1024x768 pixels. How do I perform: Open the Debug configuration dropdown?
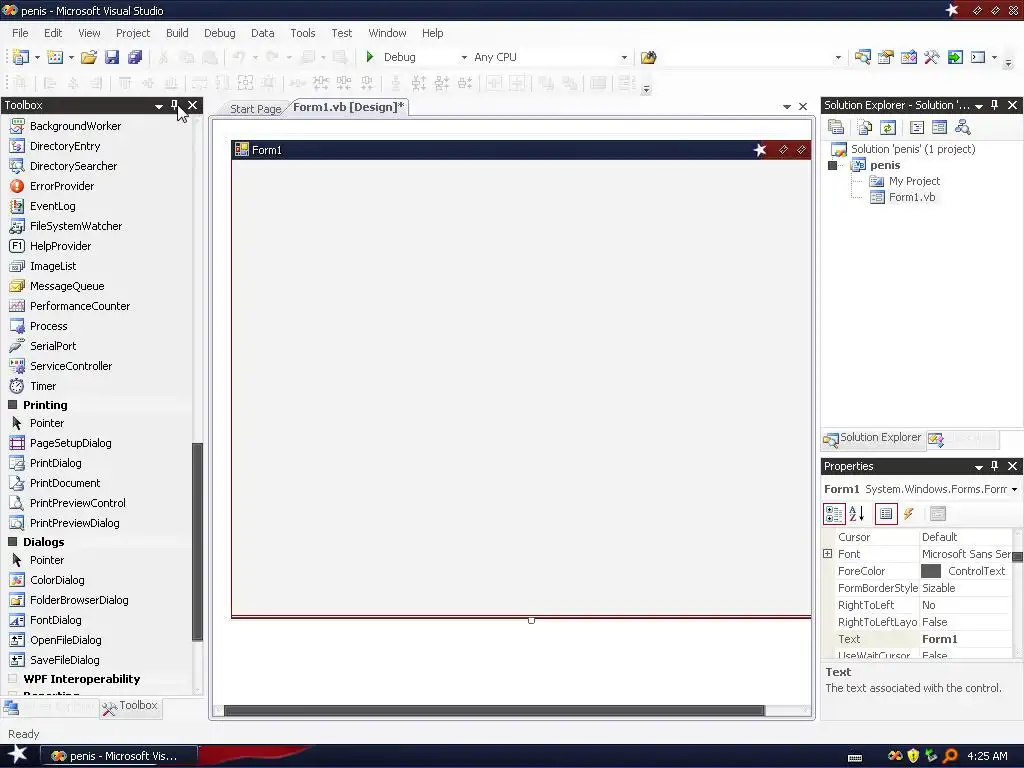pos(464,57)
